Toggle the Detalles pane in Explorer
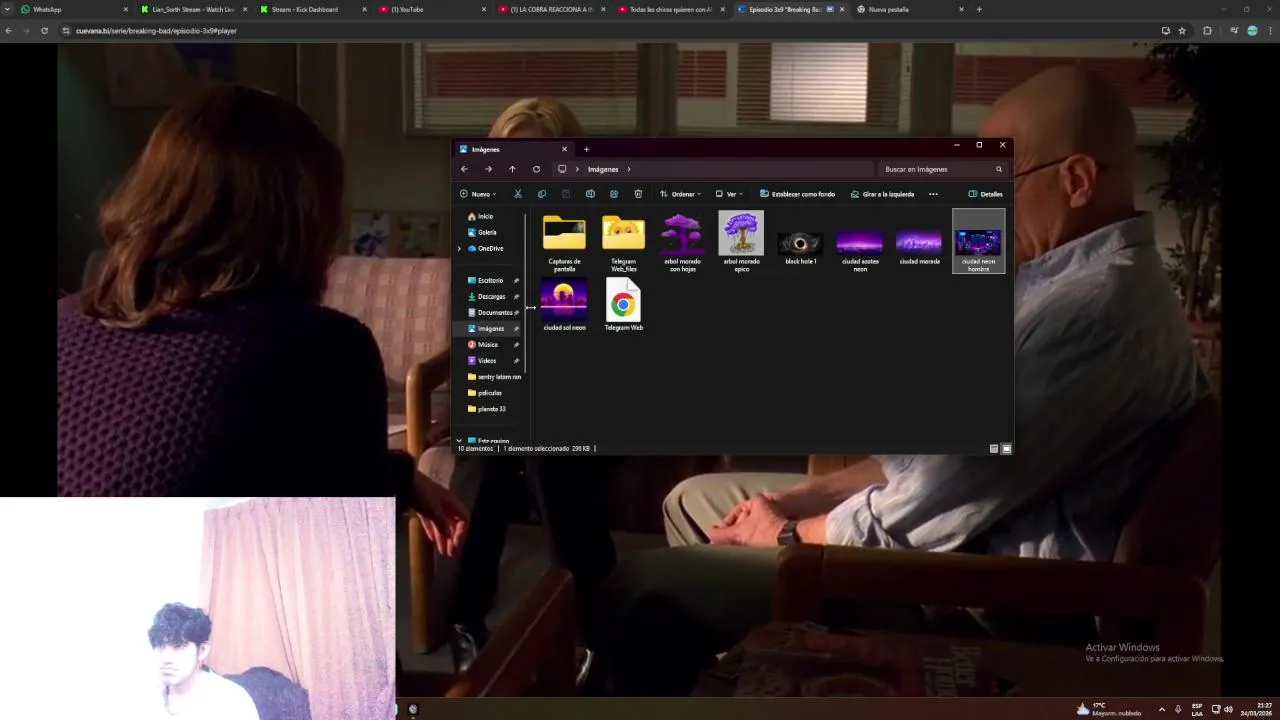Screen dimensions: 1280x720 click(985, 194)
